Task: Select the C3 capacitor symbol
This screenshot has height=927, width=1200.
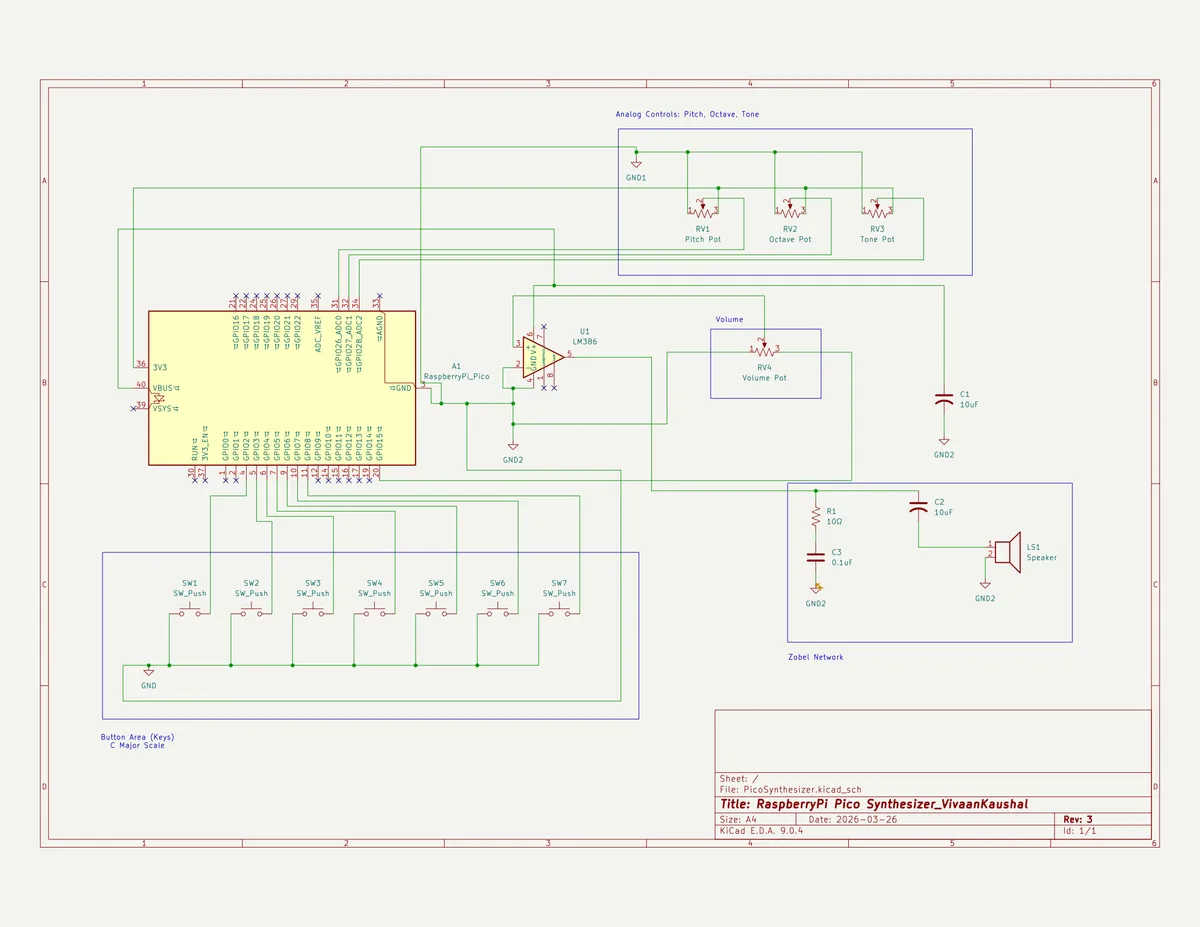Action: click(816, 557)
